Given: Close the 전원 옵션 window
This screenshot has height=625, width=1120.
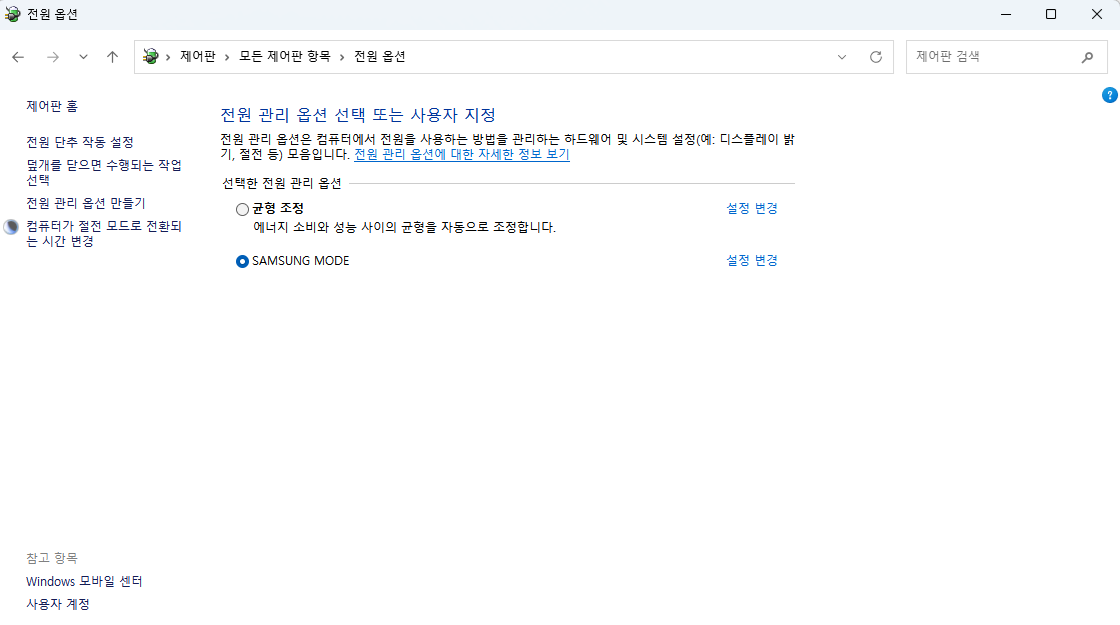Looking at the screenshot, I should pyautogui.click(x=1097, y=14).
